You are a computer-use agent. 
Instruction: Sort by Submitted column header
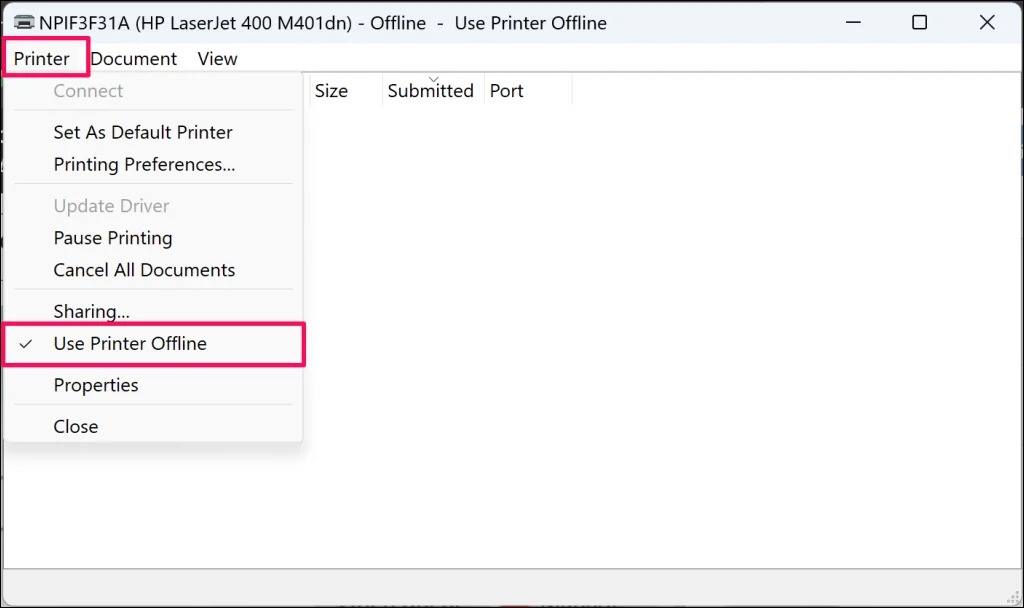[434, 90]
